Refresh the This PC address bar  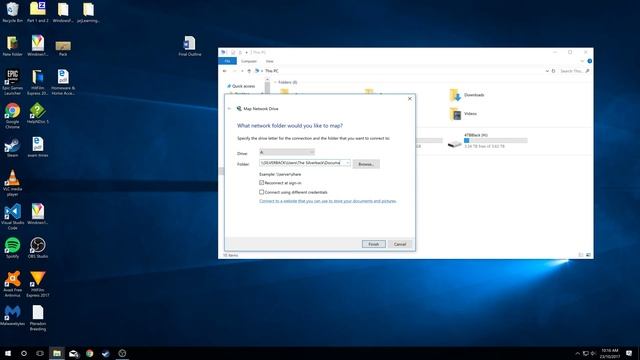(x=553, y=71)
